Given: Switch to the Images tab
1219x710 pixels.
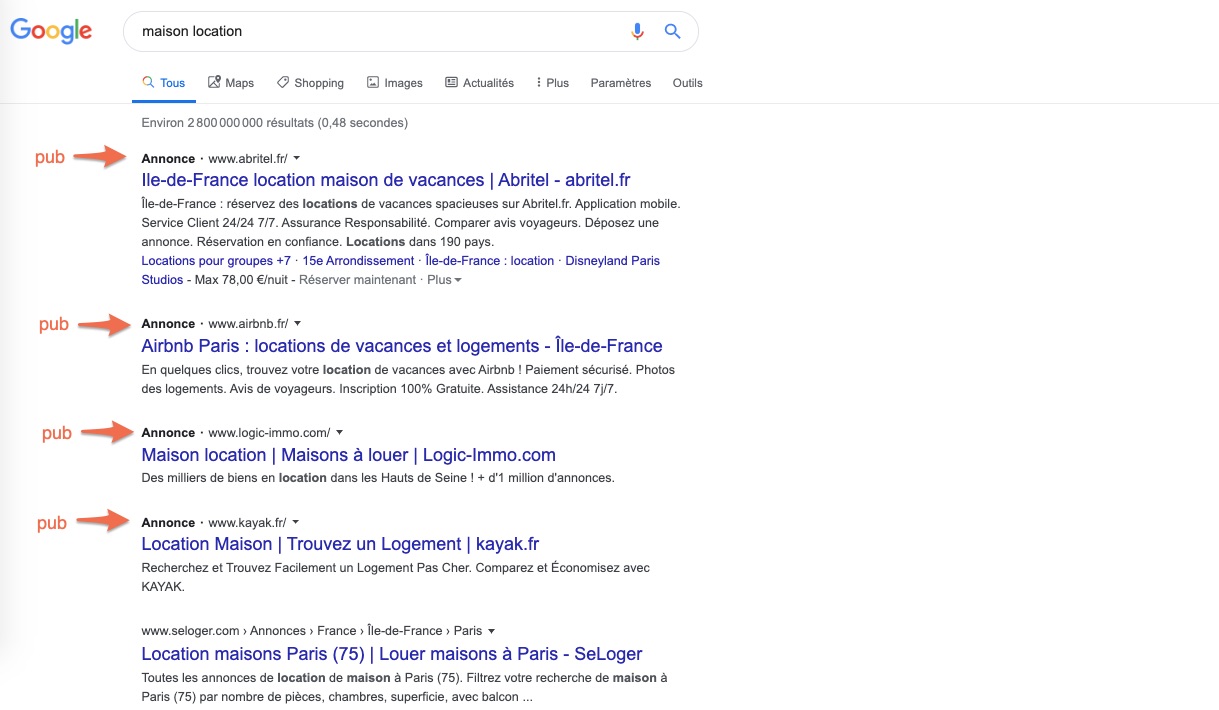Looking at the screenshot, I should 394,83.
